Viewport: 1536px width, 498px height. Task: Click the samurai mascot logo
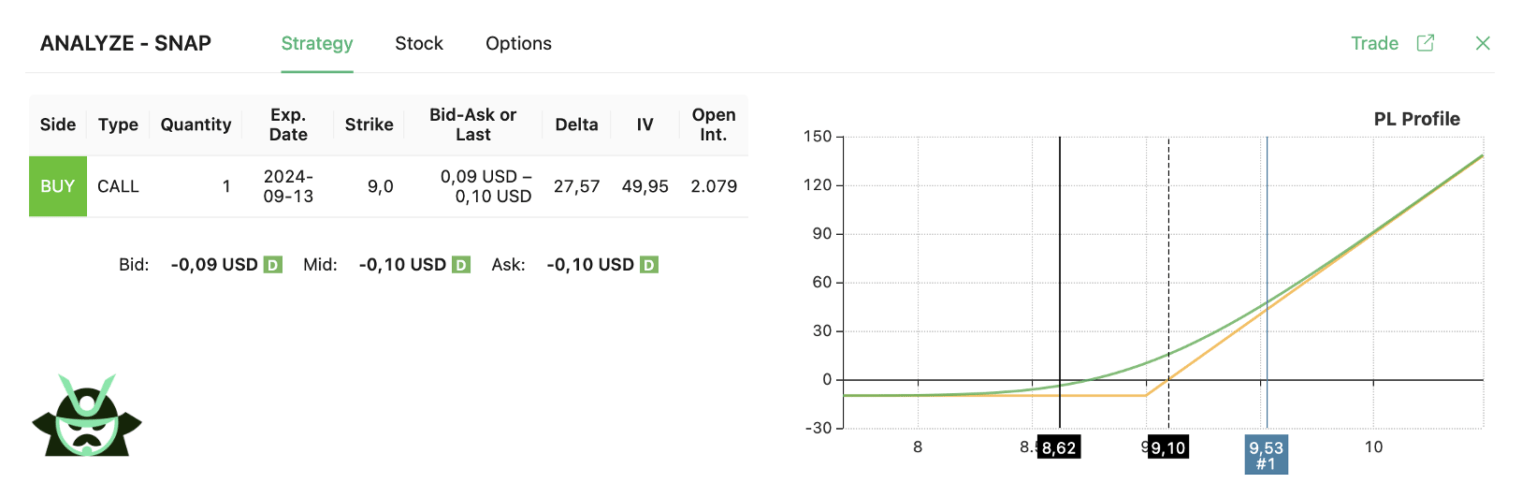86,418
